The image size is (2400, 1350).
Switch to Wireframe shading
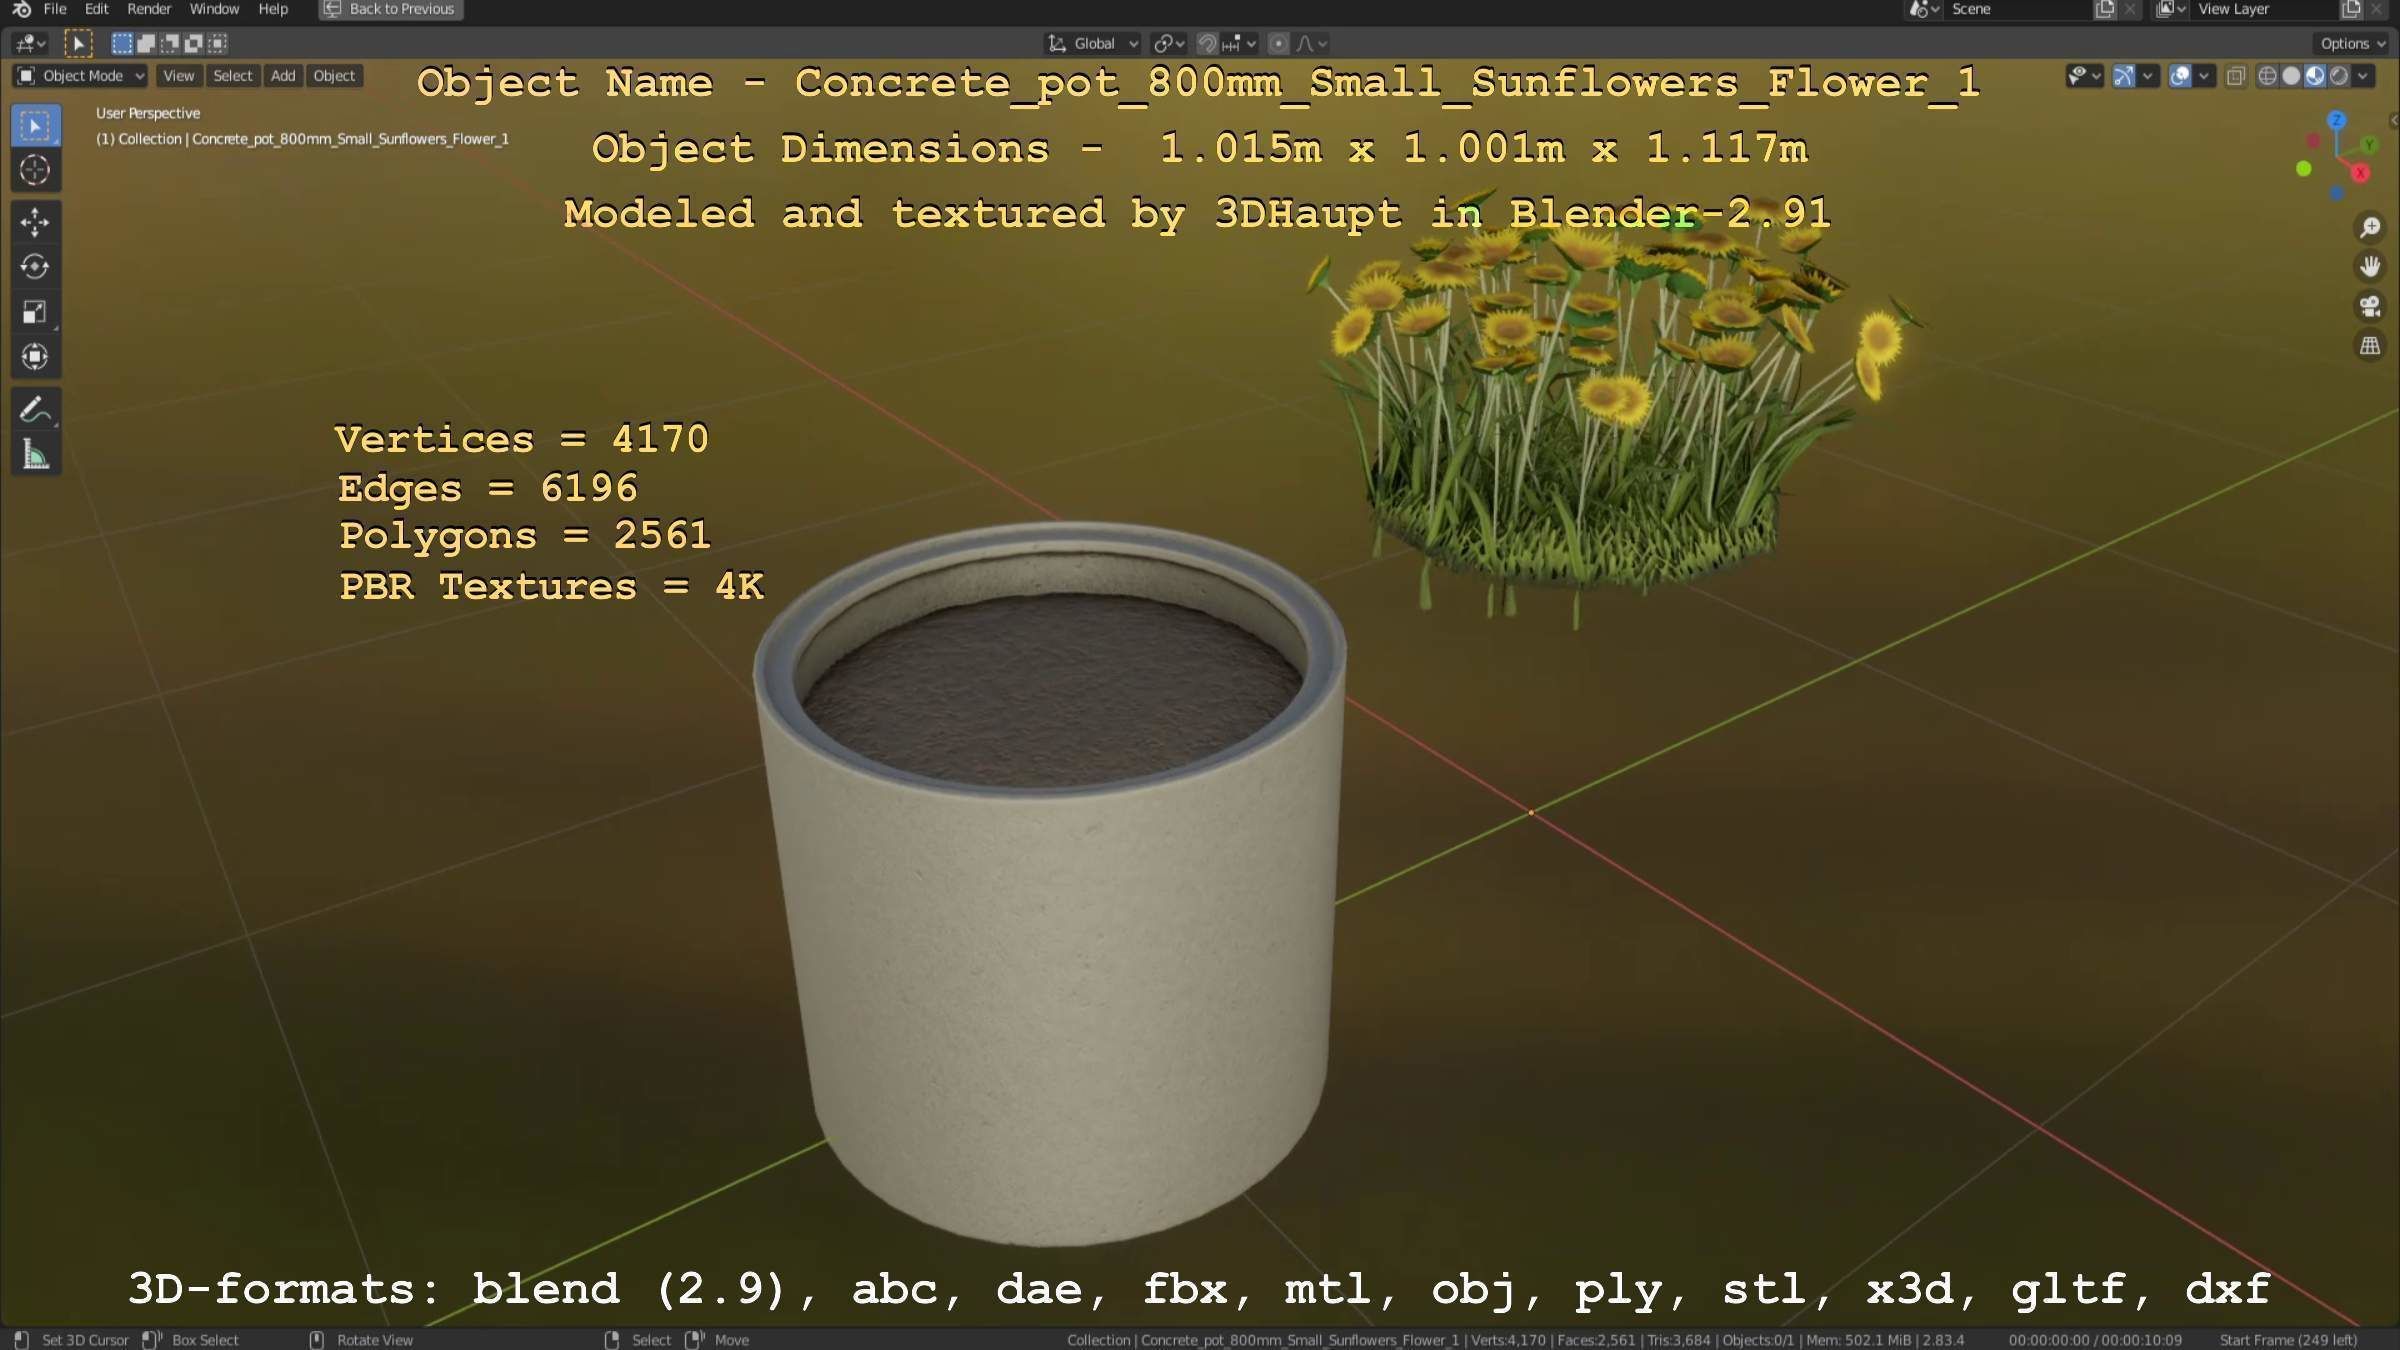[2268, 76]
